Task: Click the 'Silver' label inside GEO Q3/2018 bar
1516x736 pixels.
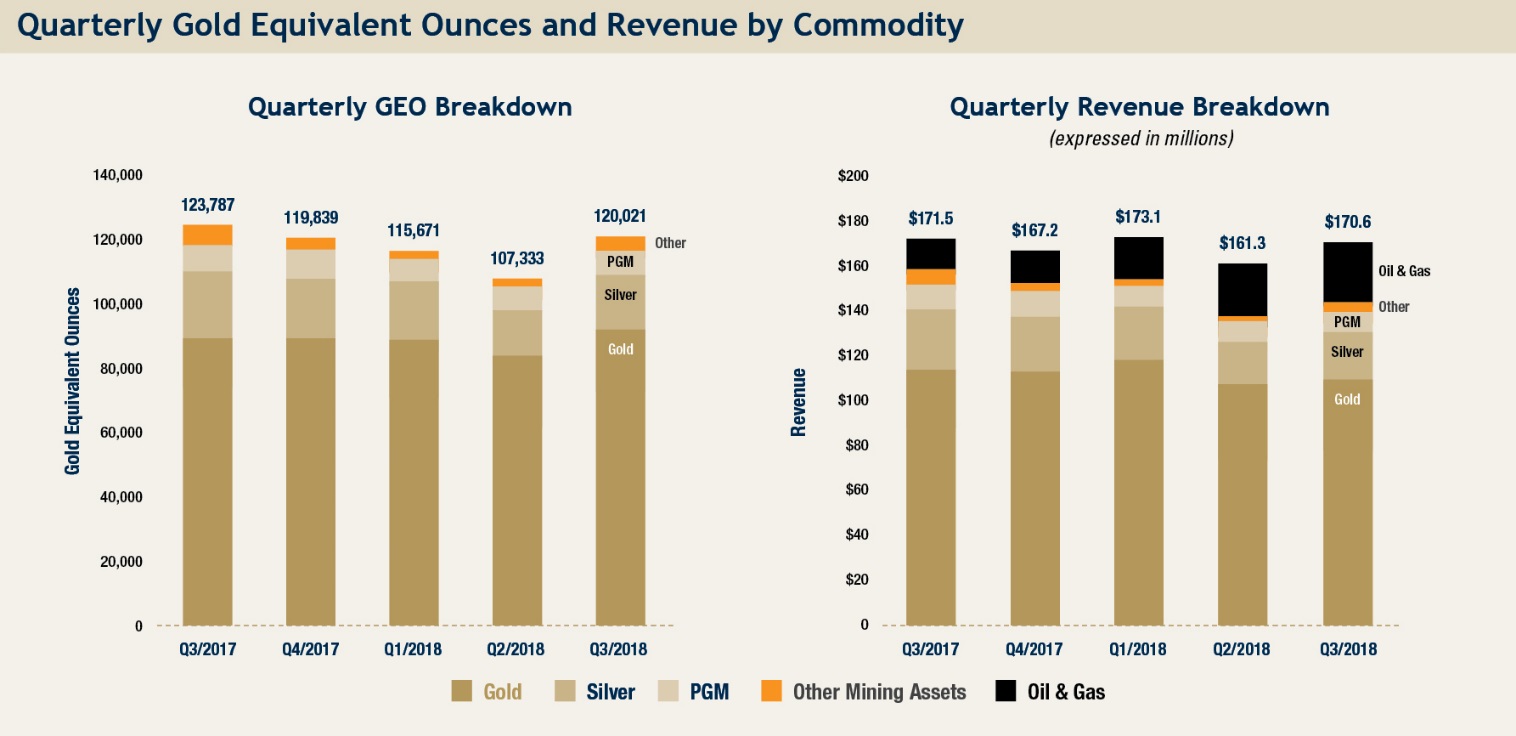Action: pos(621,295)
